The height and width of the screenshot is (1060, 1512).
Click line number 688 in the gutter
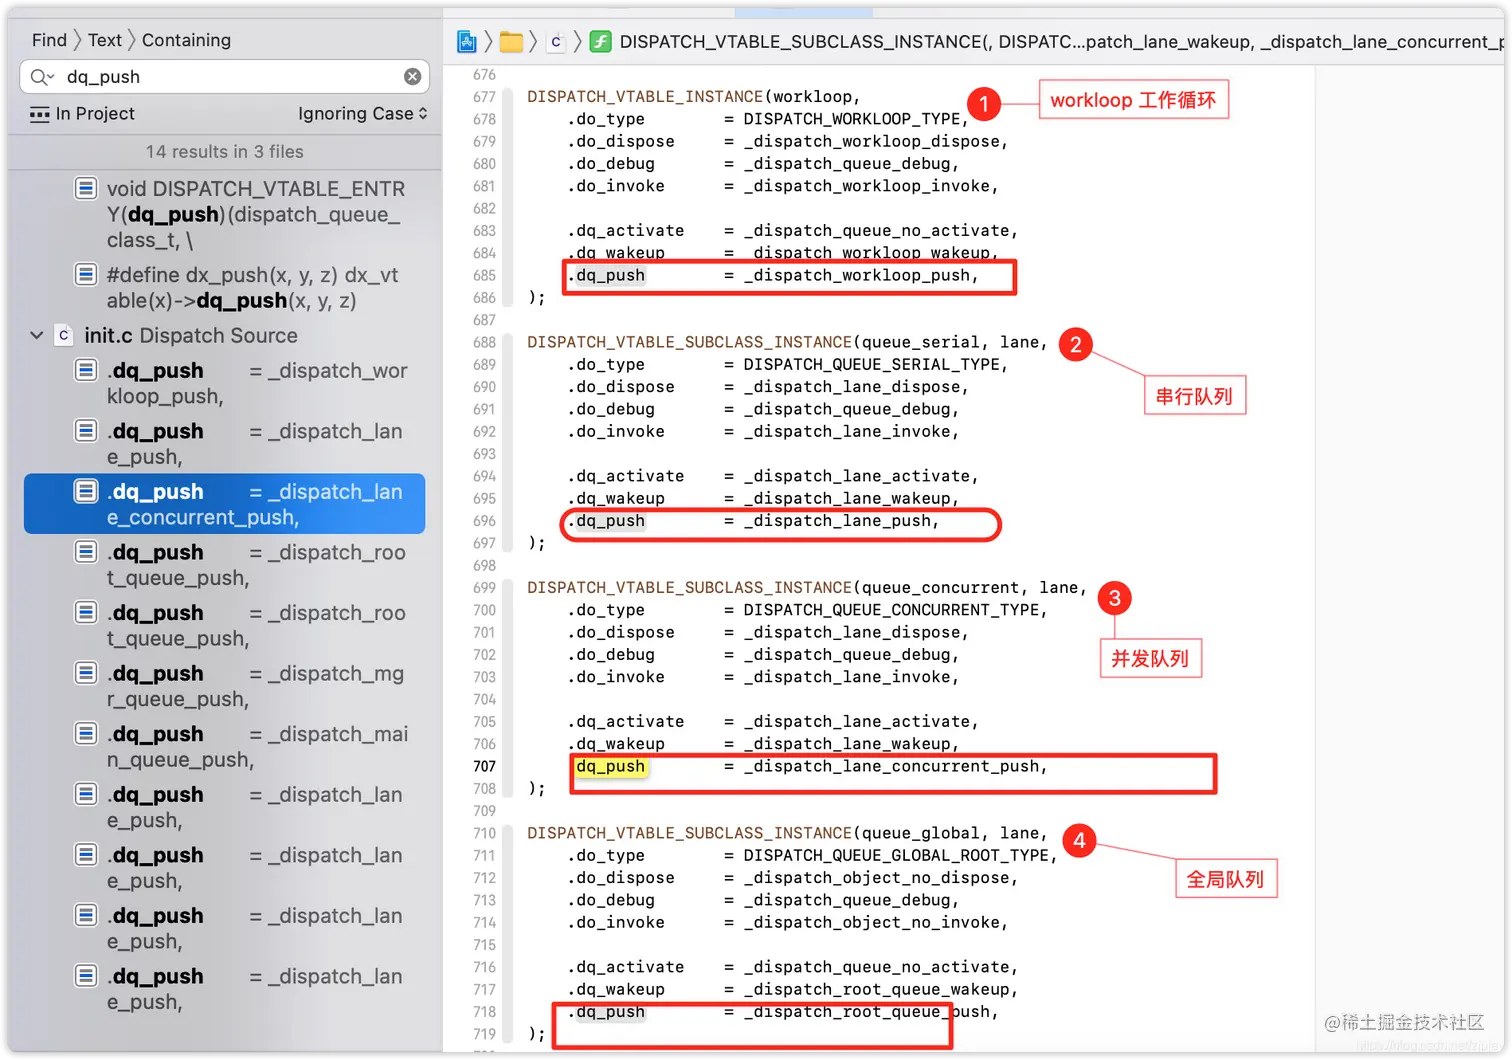[x=484, y=342]
